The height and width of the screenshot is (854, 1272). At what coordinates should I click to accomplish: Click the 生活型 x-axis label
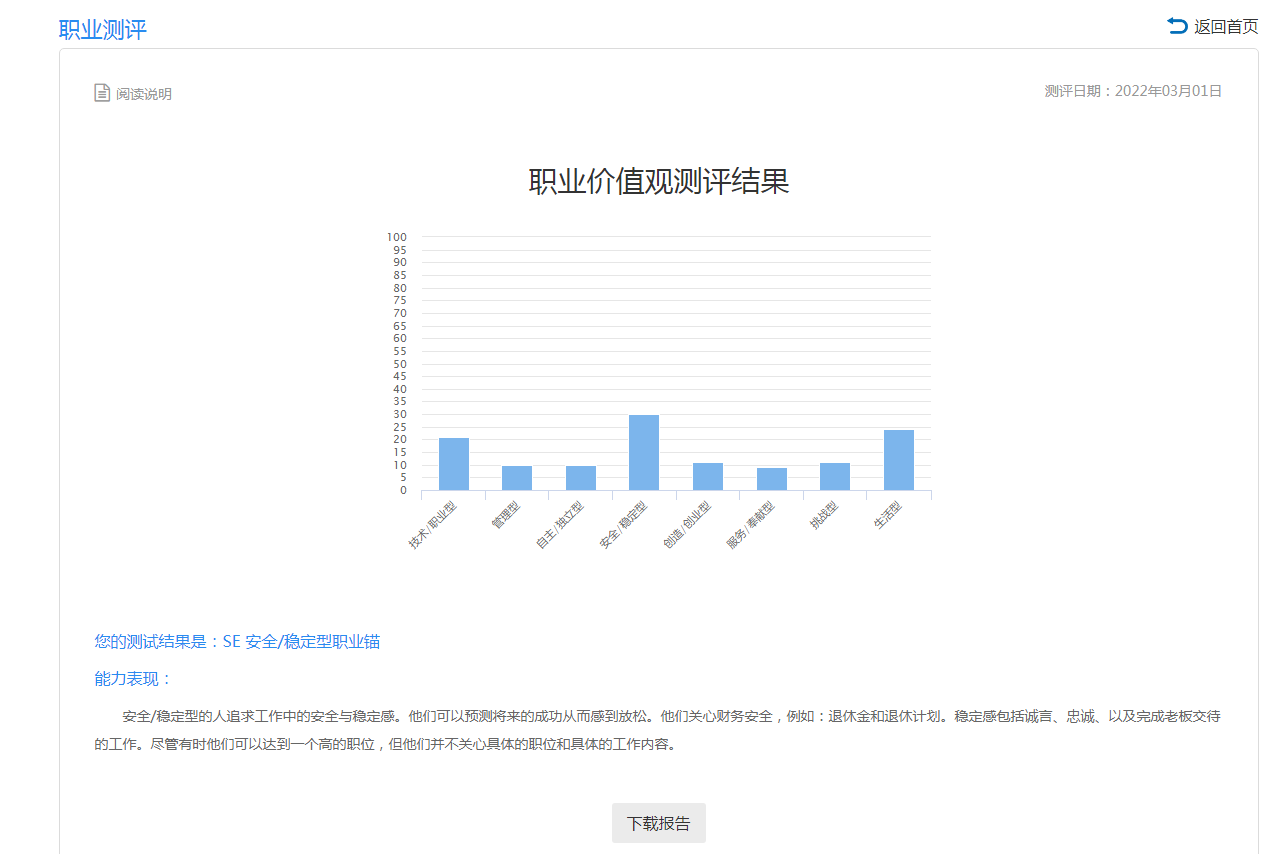[x=888, y=514]
